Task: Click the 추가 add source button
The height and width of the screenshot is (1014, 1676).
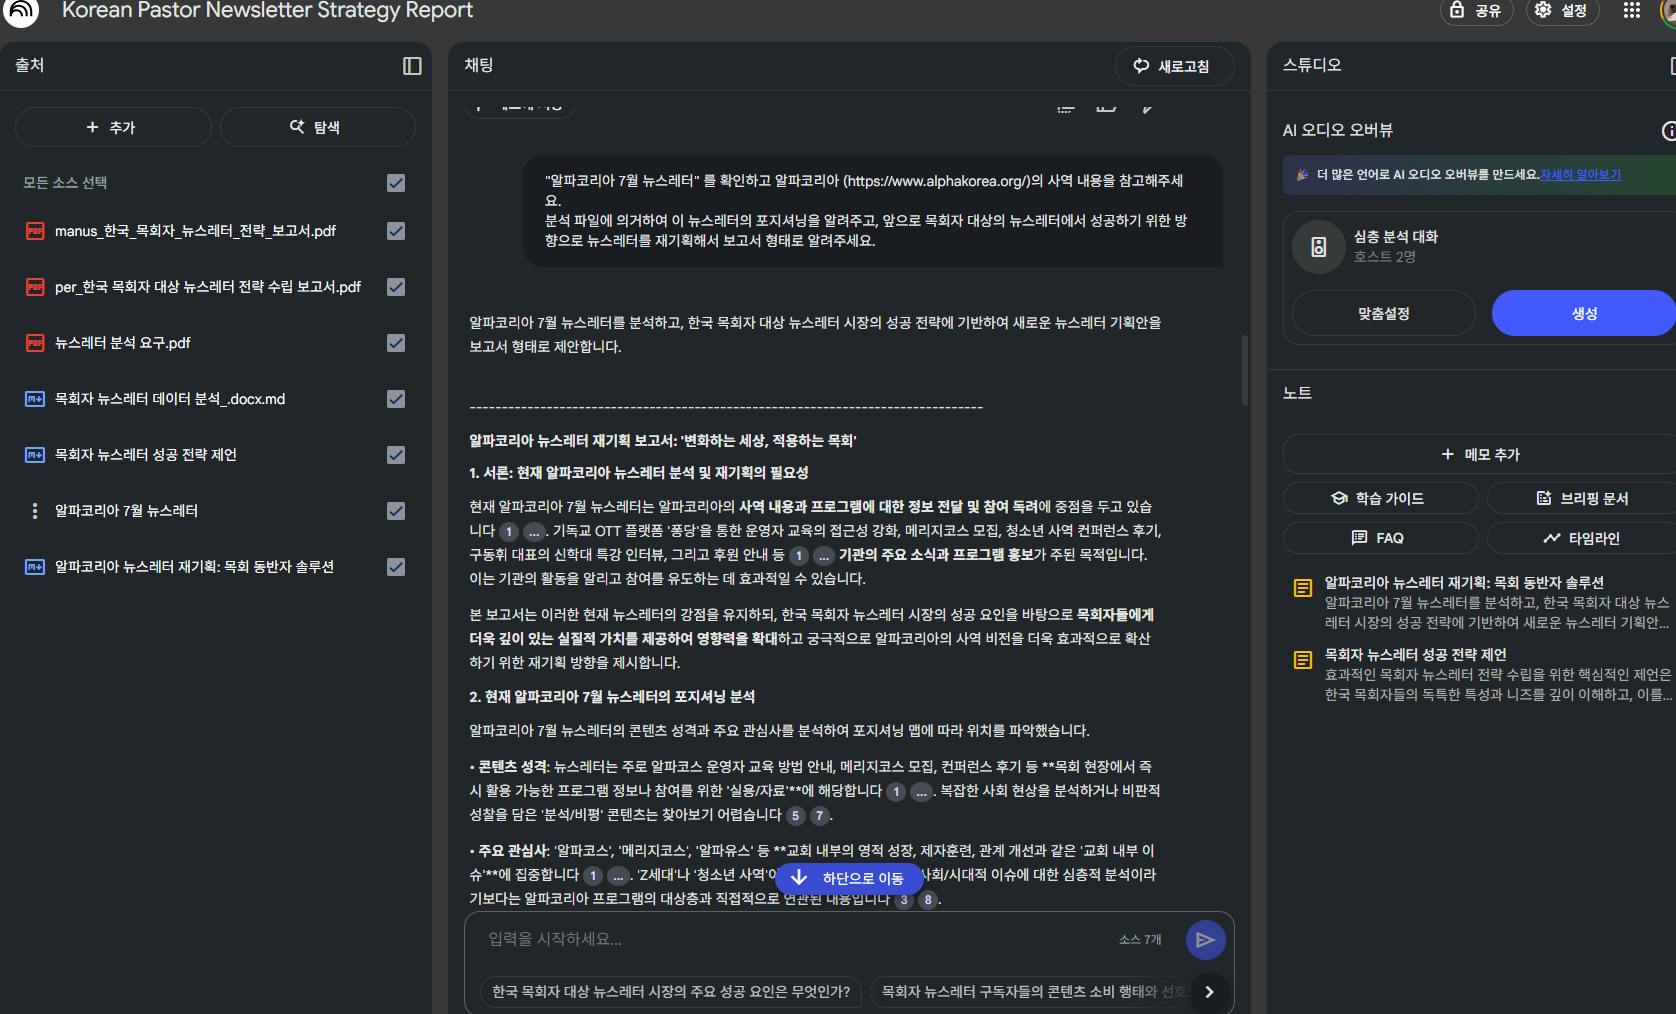Action: (x=112, y=127)
